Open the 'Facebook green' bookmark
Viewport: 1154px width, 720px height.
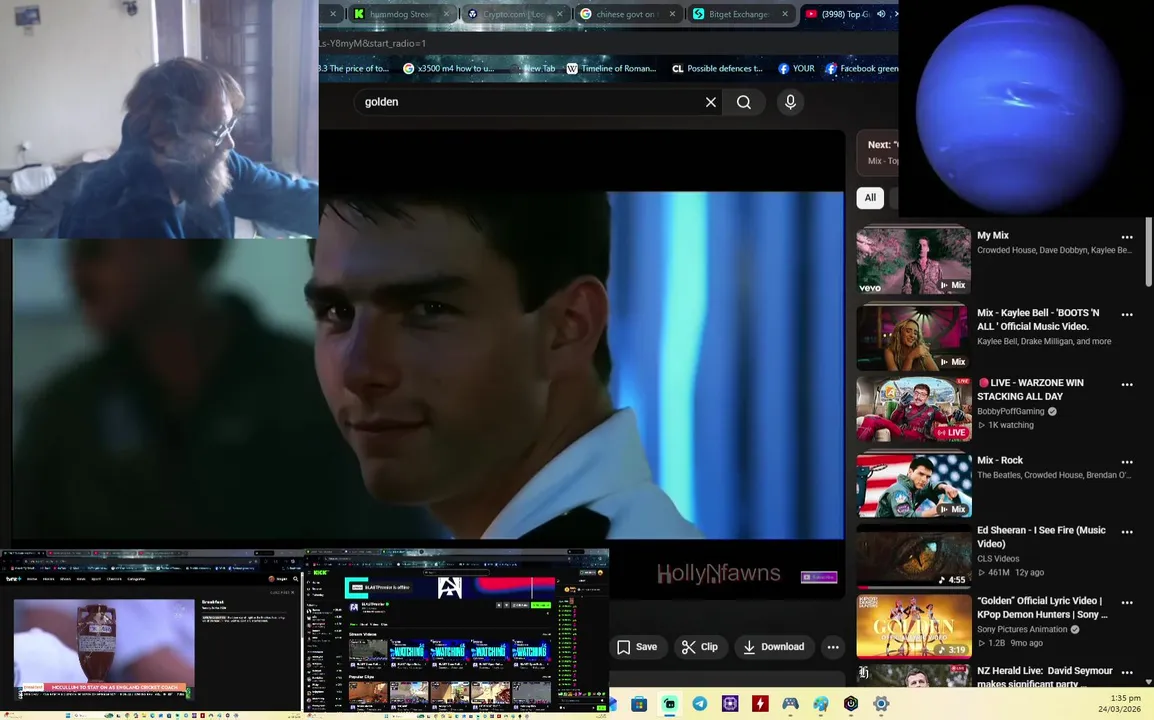coord(861,68)
